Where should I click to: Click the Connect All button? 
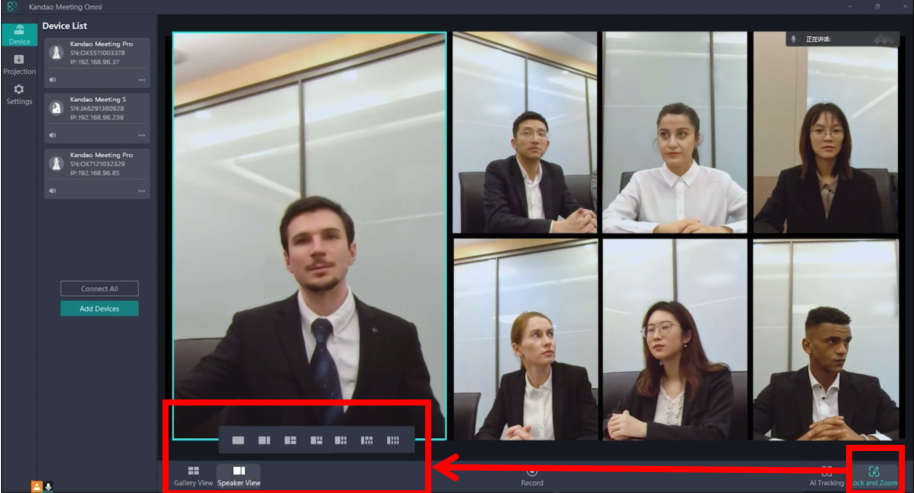(x=100, y=288)
